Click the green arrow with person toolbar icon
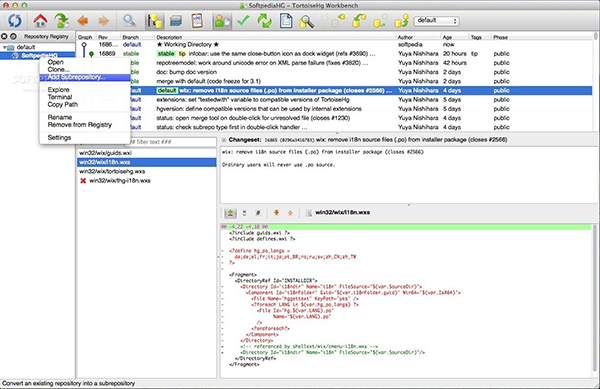 [61, 21]
